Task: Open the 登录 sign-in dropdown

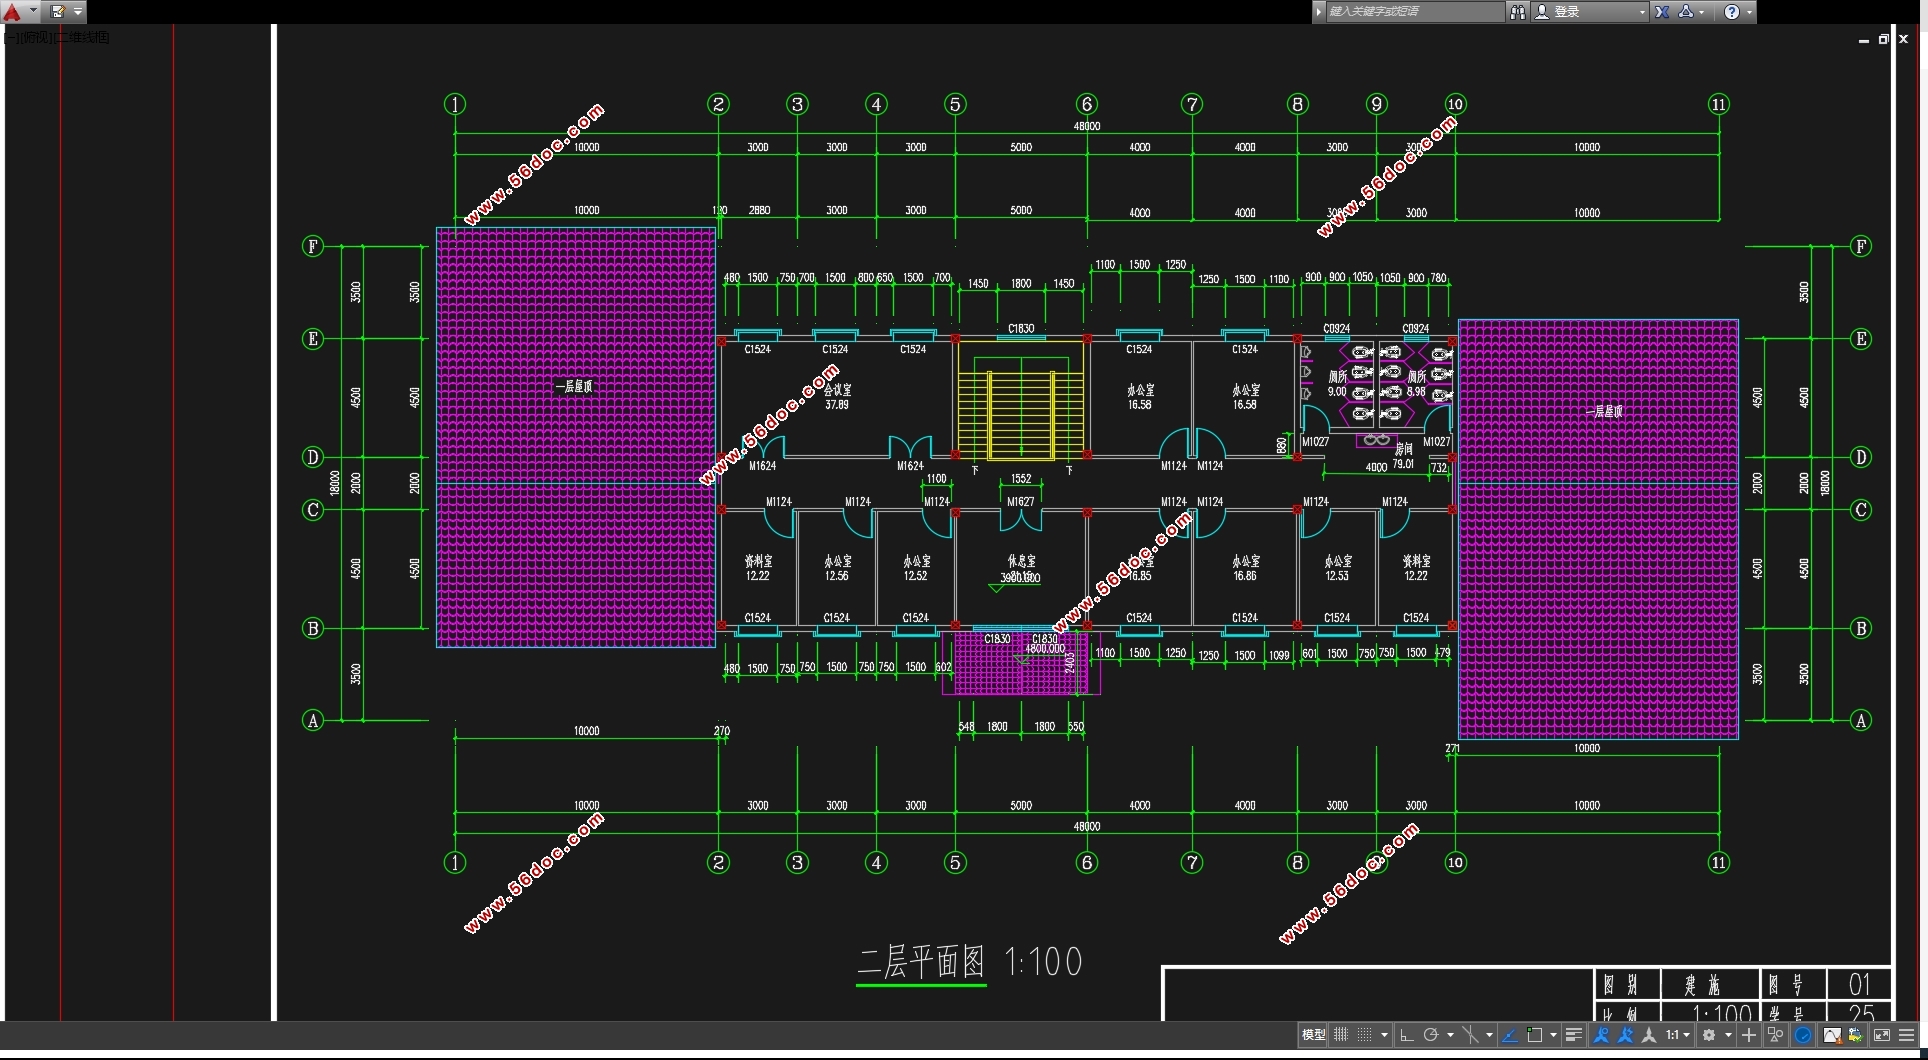Action: pos(1590,12)
